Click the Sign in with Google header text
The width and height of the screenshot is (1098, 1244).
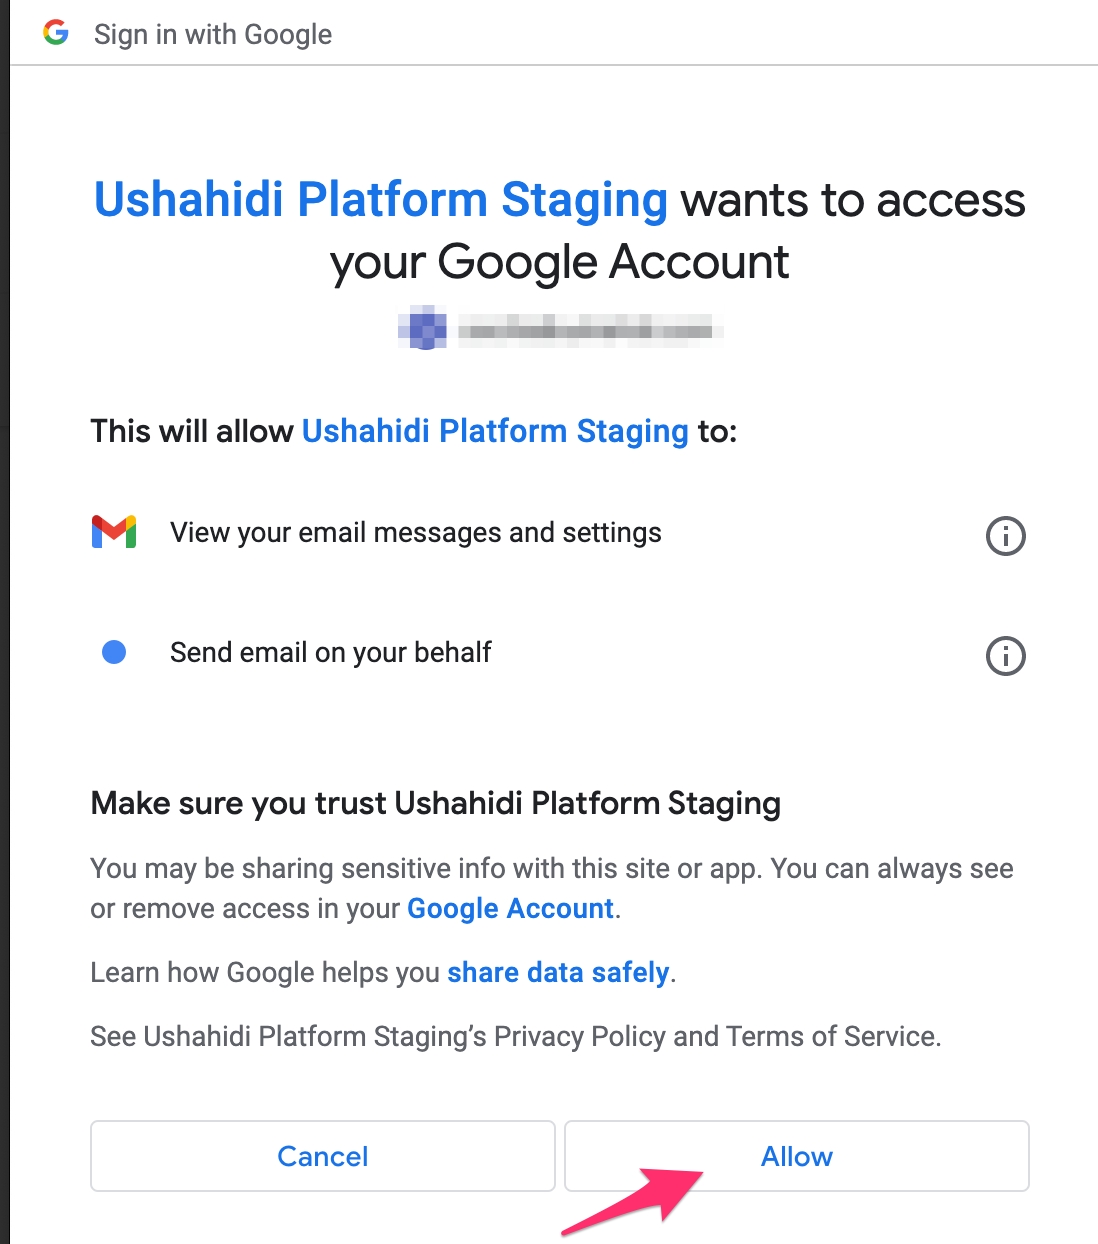(x=213, y=33)
